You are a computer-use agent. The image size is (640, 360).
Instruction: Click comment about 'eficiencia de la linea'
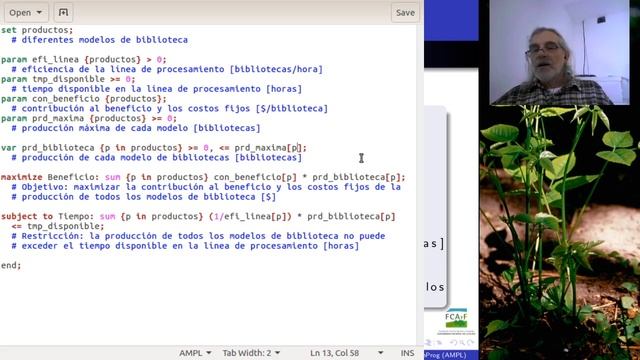(167, 69)
